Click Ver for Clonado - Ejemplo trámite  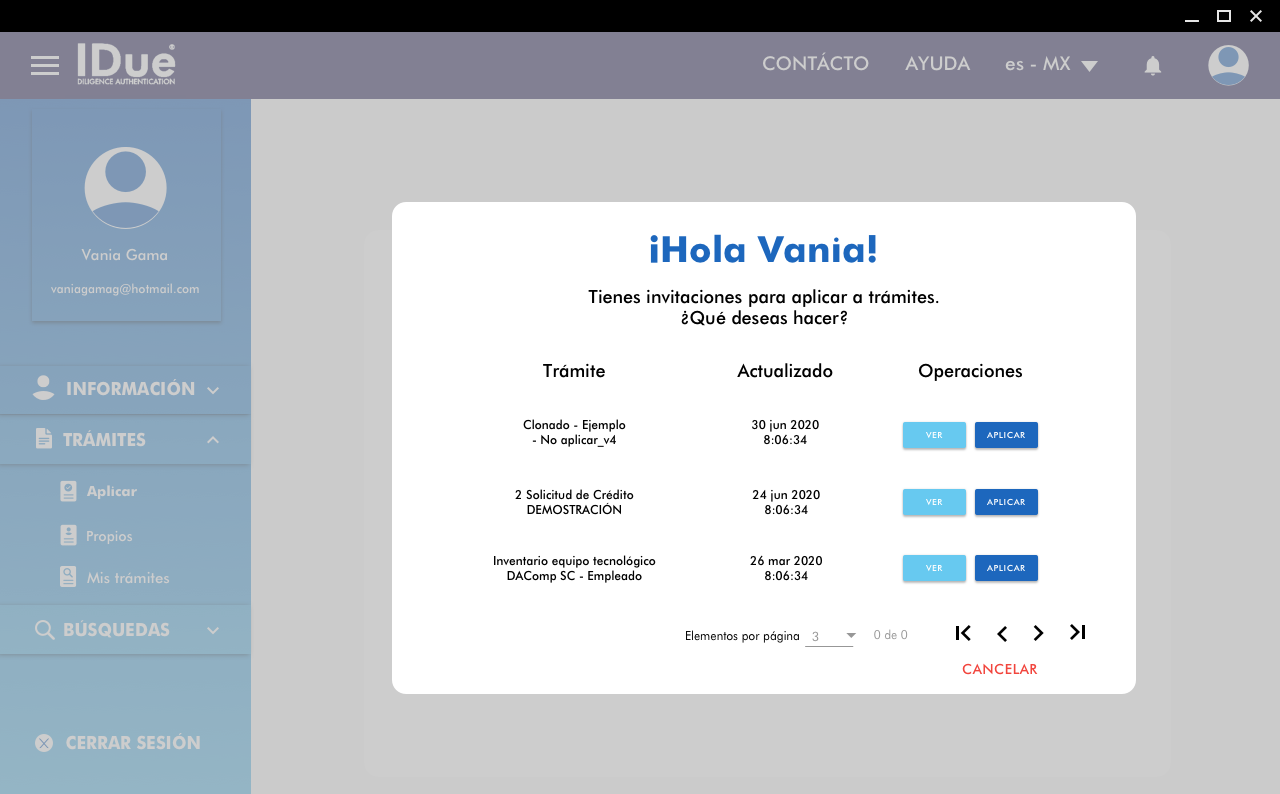[x=934, y=435]
